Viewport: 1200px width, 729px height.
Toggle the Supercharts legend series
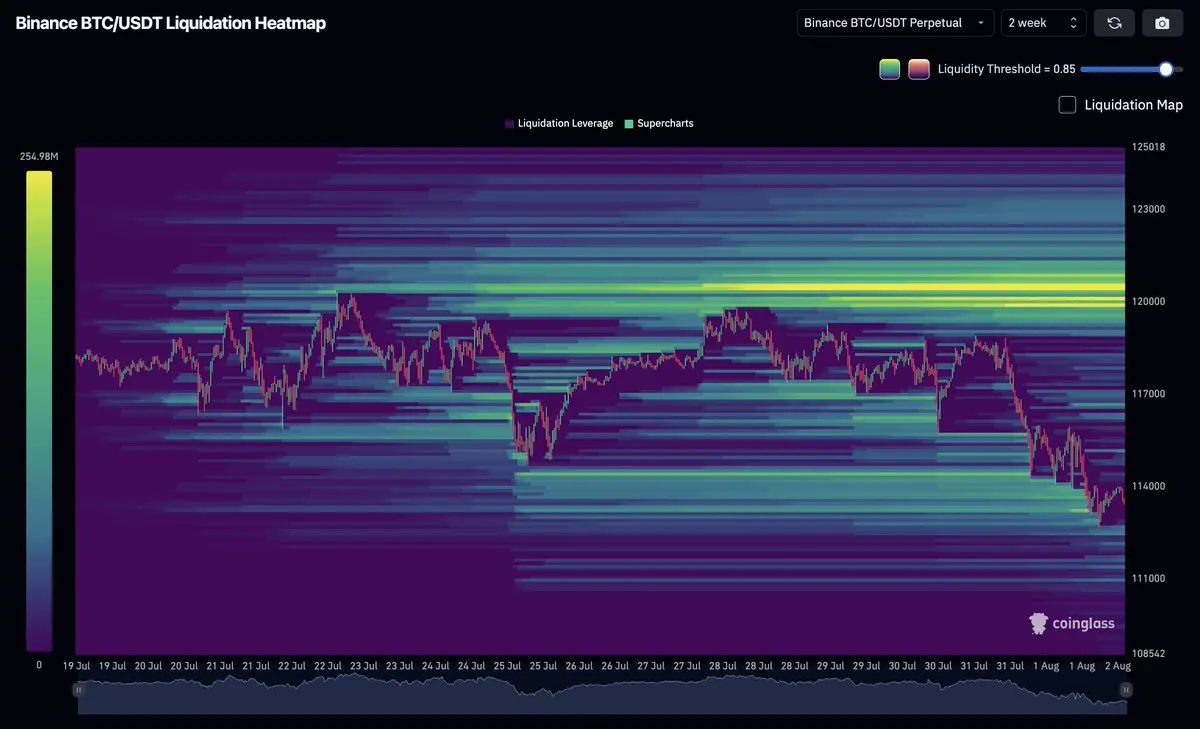(659, 123)
